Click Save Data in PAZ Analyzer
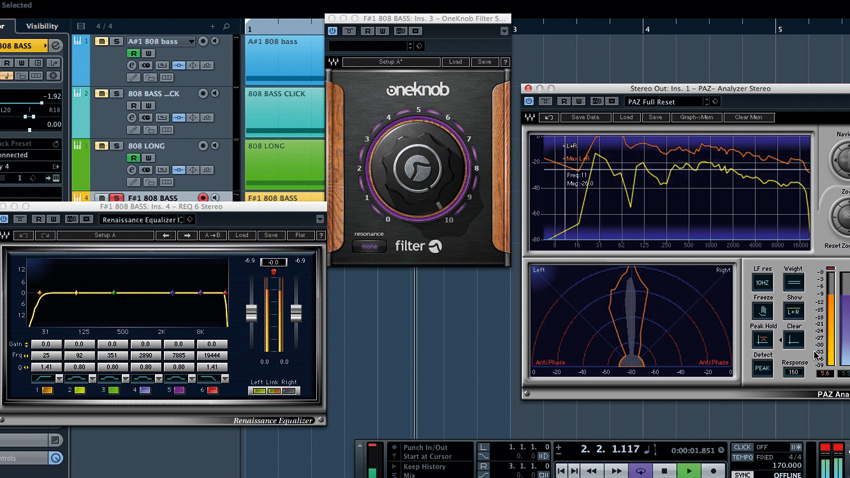850x478 pixels. pos(585,117)
